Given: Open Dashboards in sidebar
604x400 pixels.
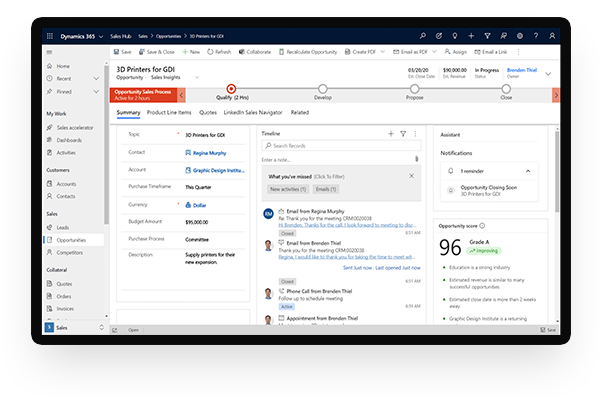Looking at the screenshot, I should click(69, 140).
